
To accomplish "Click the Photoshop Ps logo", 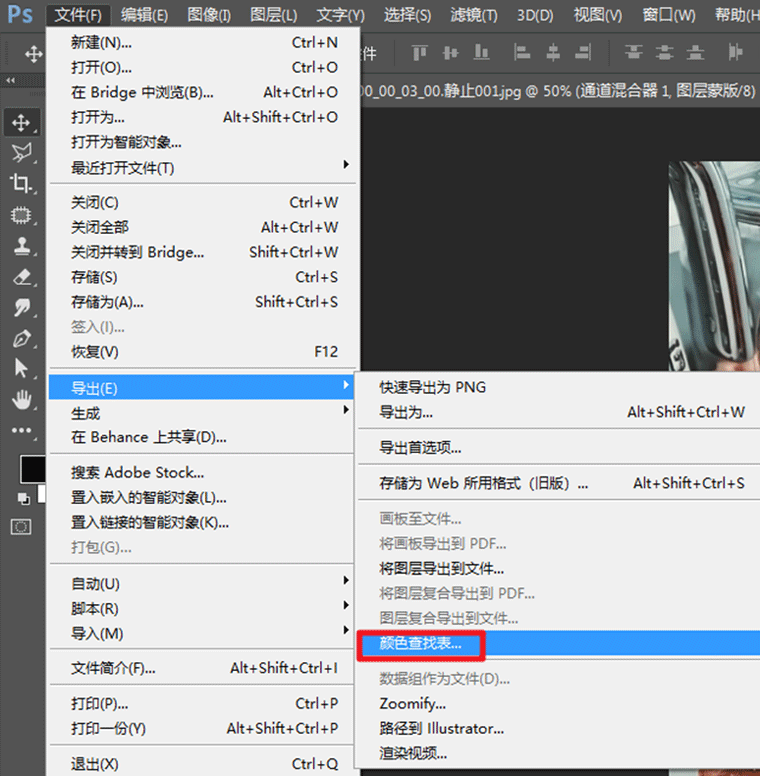I will pyautogui.click(x=20, y=14).
